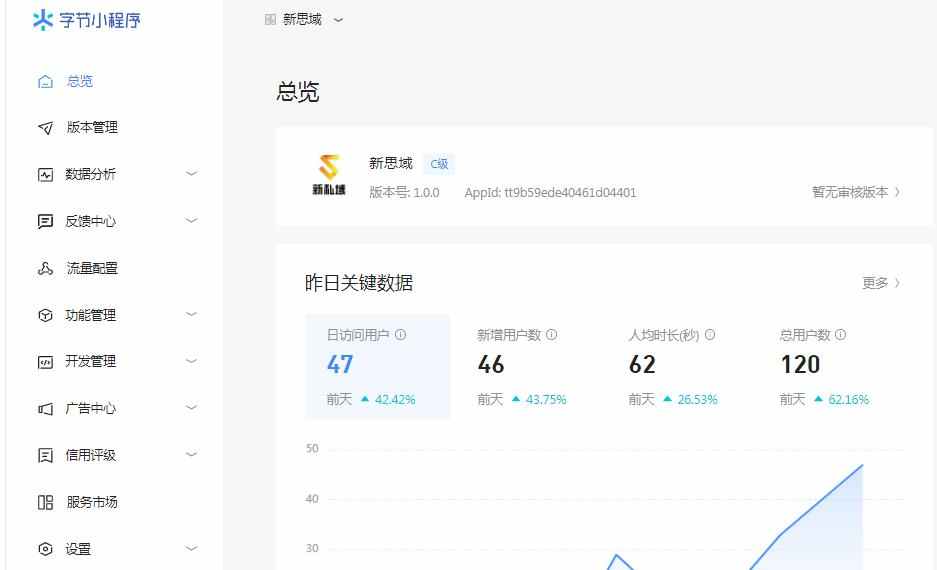The width and height of the screenshot is (937, 570).
Task: Click 更多 link in 昨日关键数据
Action: click(x=881, y=283)
